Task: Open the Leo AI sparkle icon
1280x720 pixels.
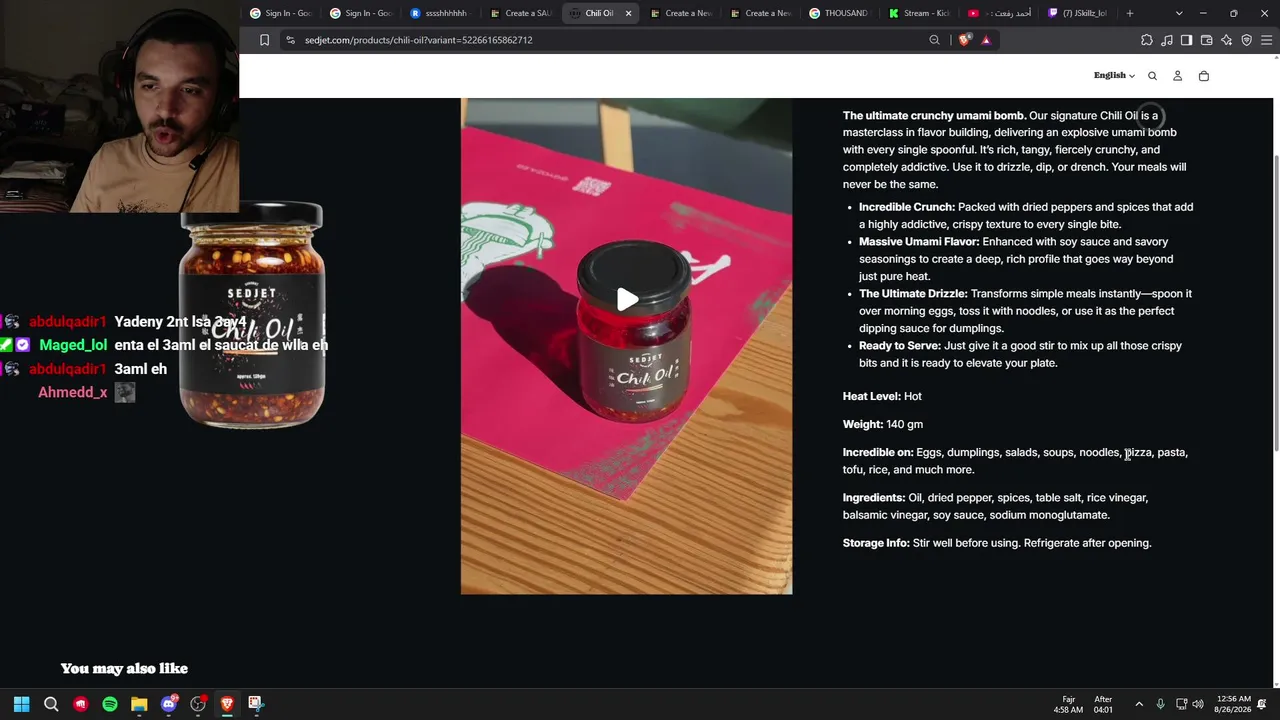Action: (1226, 40)
